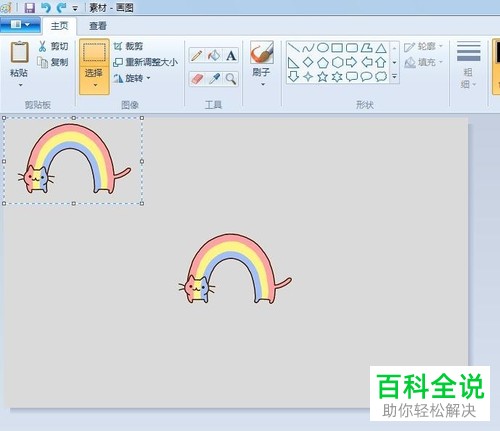
Task: Click the Undo arrow icon
Action: [x=46, y=7]
